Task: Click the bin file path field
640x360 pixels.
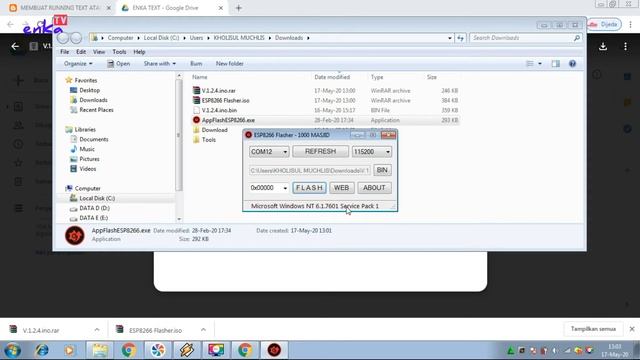Action: point(310,170)
